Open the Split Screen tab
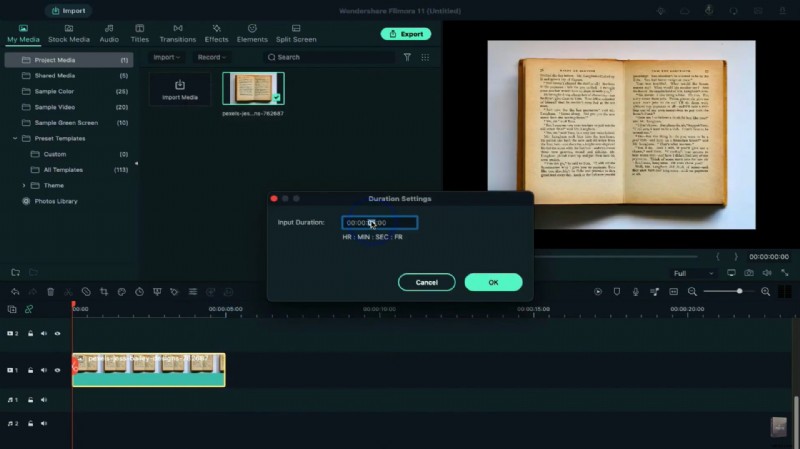The height and width of the screenshot is (449, 800). [x=296, y=34]
